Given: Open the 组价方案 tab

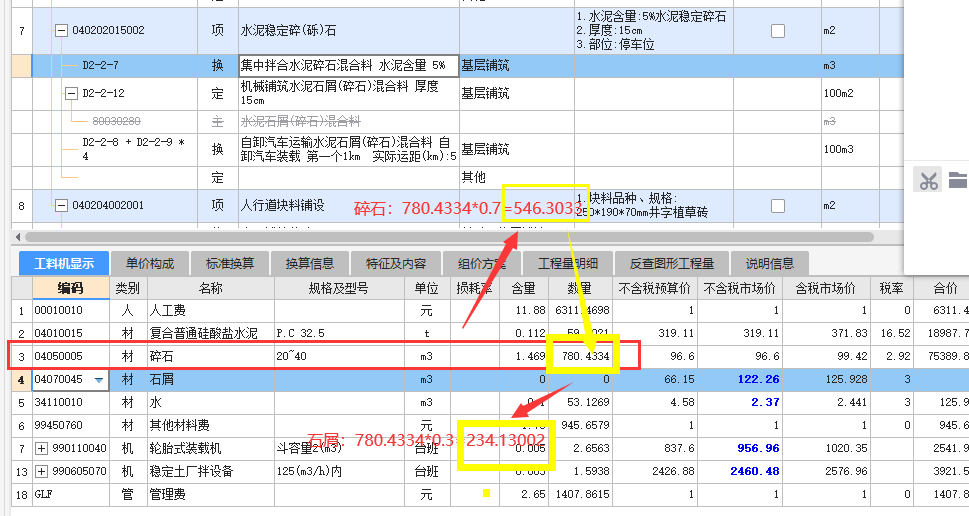Looking at the screenshot, I should [x=481, y=263].
